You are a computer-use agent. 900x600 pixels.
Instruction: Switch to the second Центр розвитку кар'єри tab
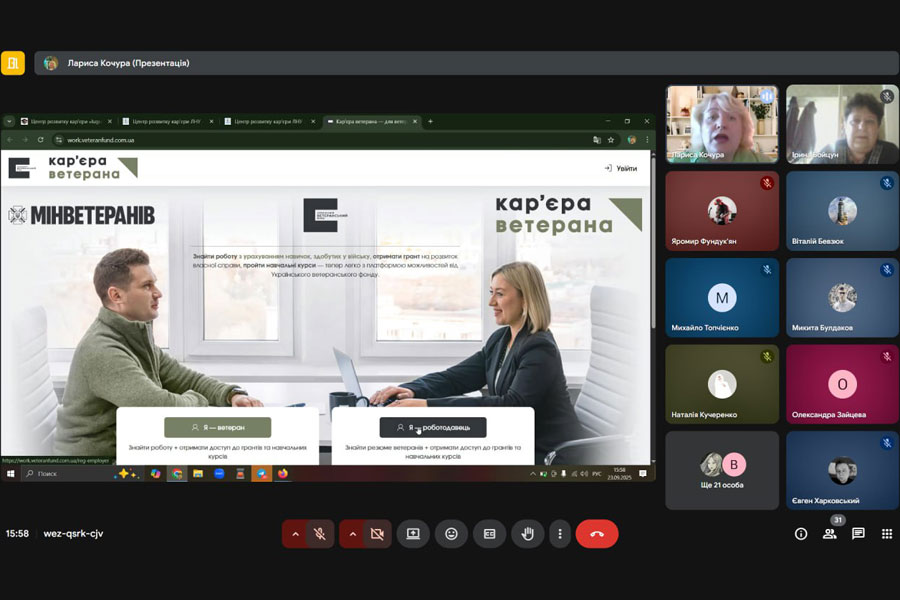[x=166, y=121]
